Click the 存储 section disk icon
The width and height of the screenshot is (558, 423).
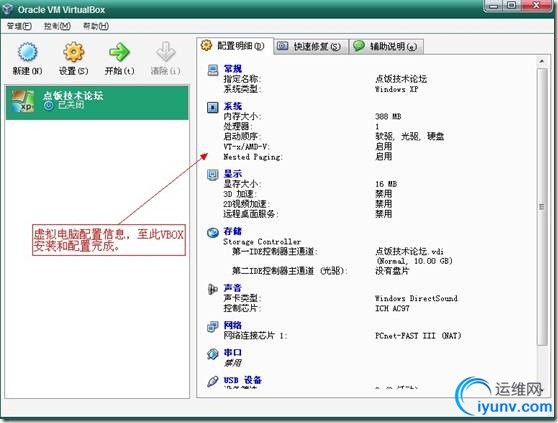coord(213,232)
